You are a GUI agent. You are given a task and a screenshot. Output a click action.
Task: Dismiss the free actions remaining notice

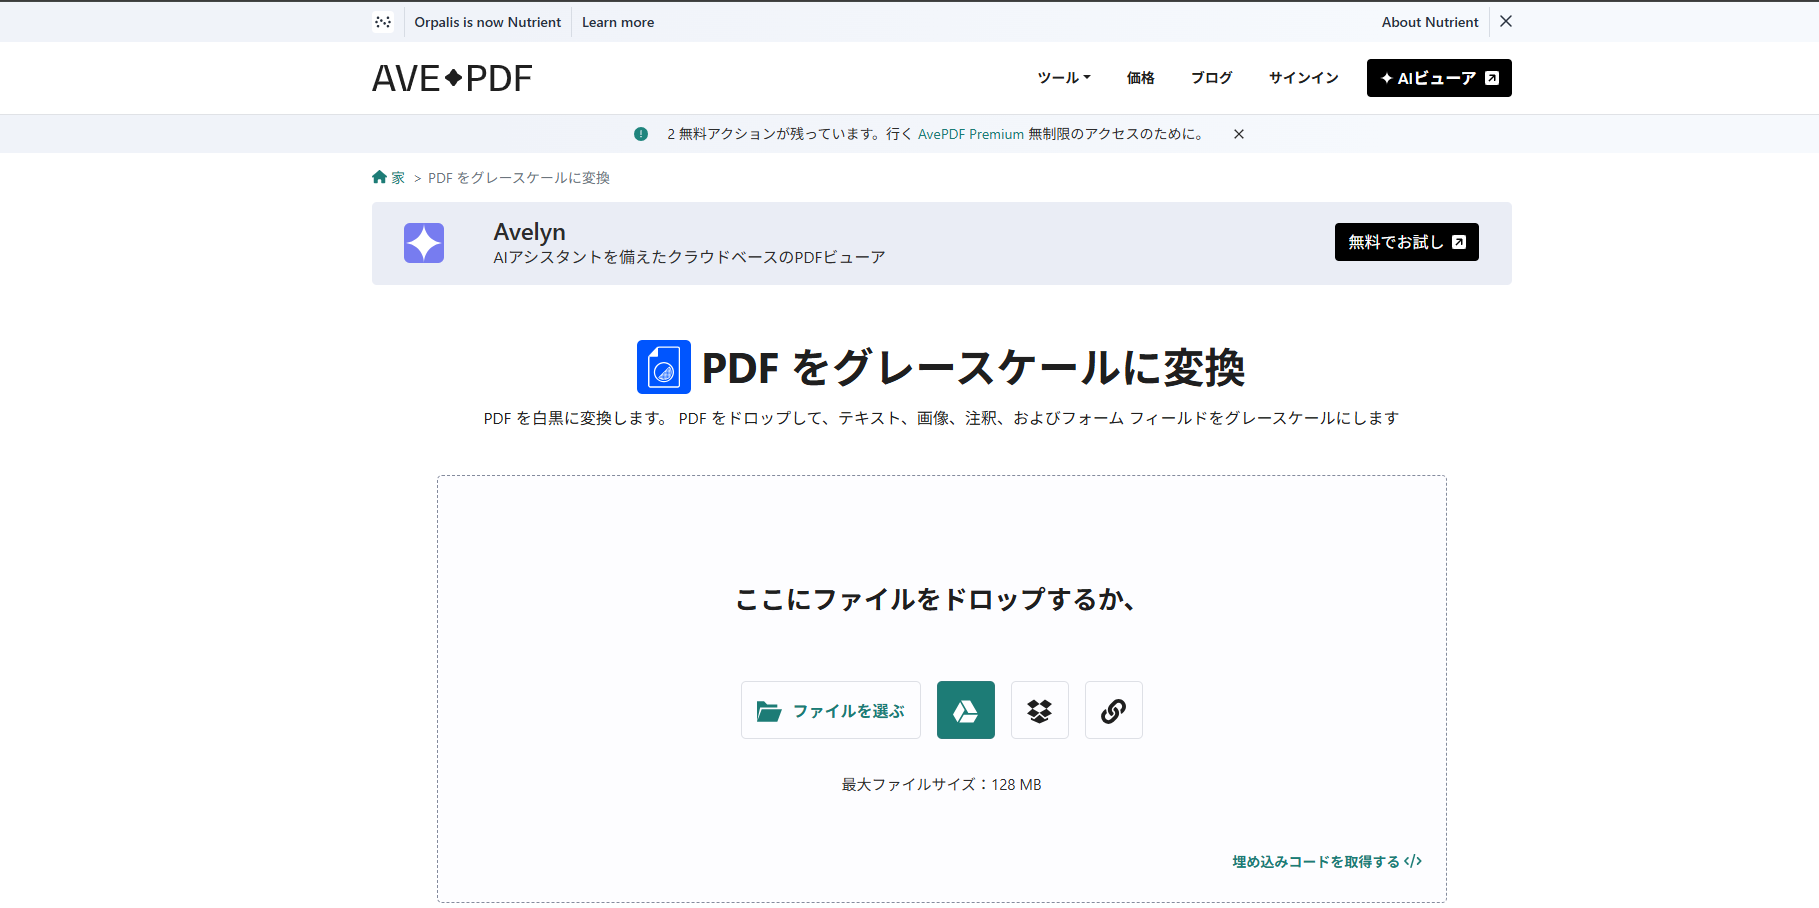pyautogui.click(x=1239, y=134)
